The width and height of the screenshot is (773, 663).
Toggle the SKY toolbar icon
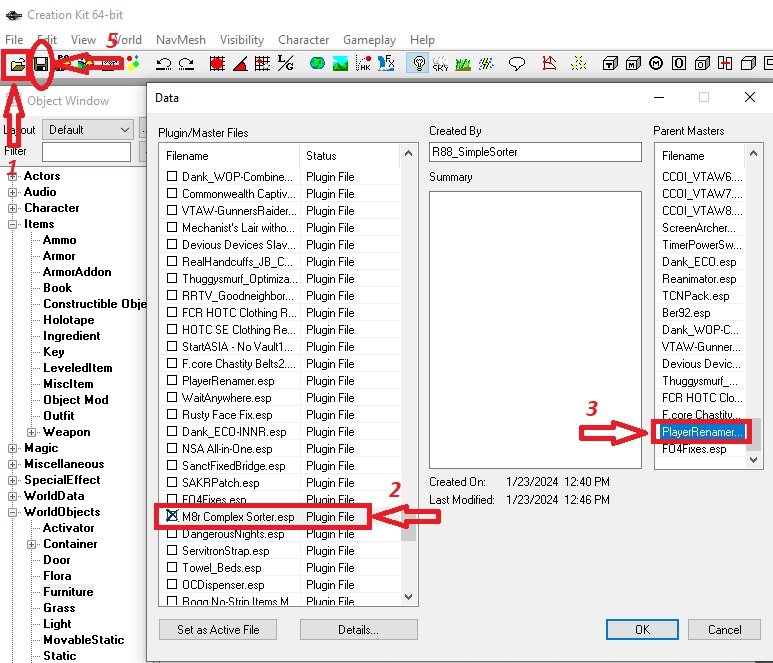(x=440, y=64)
